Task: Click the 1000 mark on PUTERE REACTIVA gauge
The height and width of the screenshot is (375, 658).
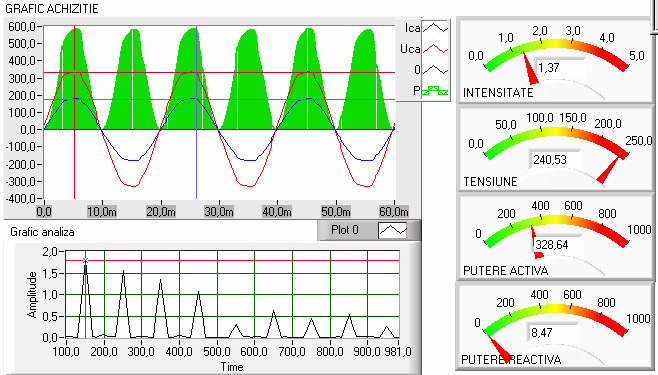Action: [638, 319]
